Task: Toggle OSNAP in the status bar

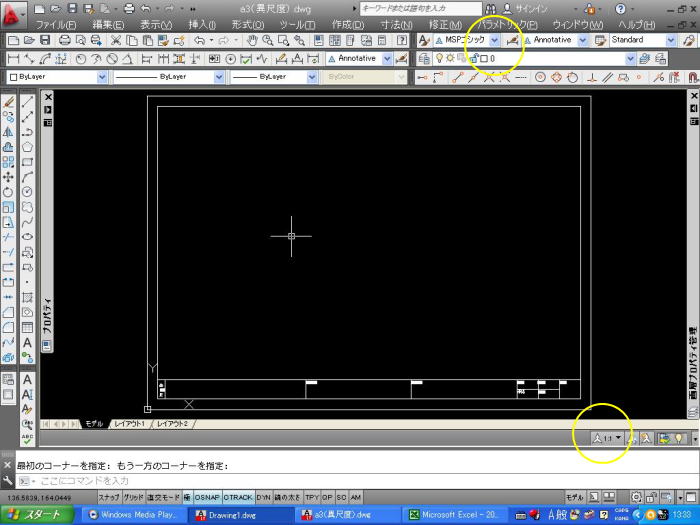Action: coord(207,497)
